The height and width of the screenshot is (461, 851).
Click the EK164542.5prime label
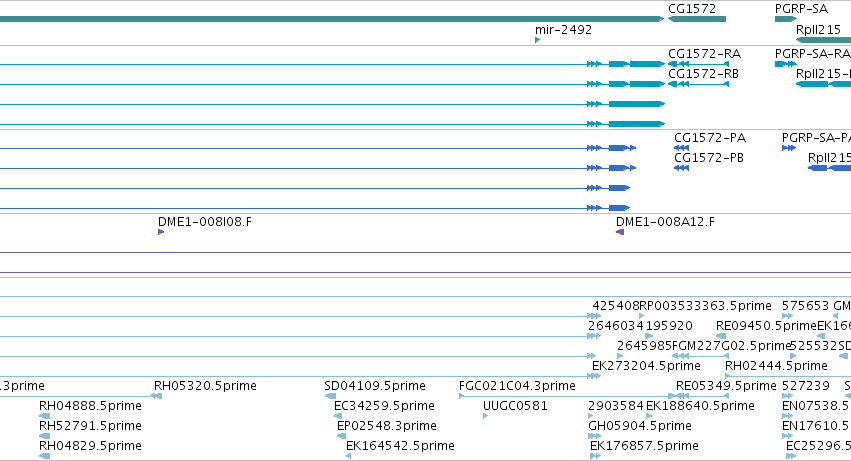tap(401, 446)
